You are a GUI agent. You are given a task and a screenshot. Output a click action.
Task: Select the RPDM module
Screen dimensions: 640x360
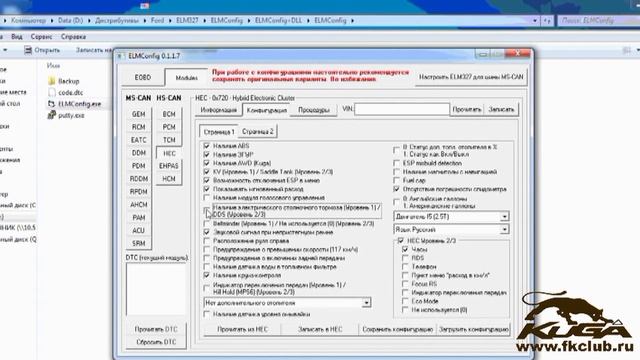coord(138,191)
